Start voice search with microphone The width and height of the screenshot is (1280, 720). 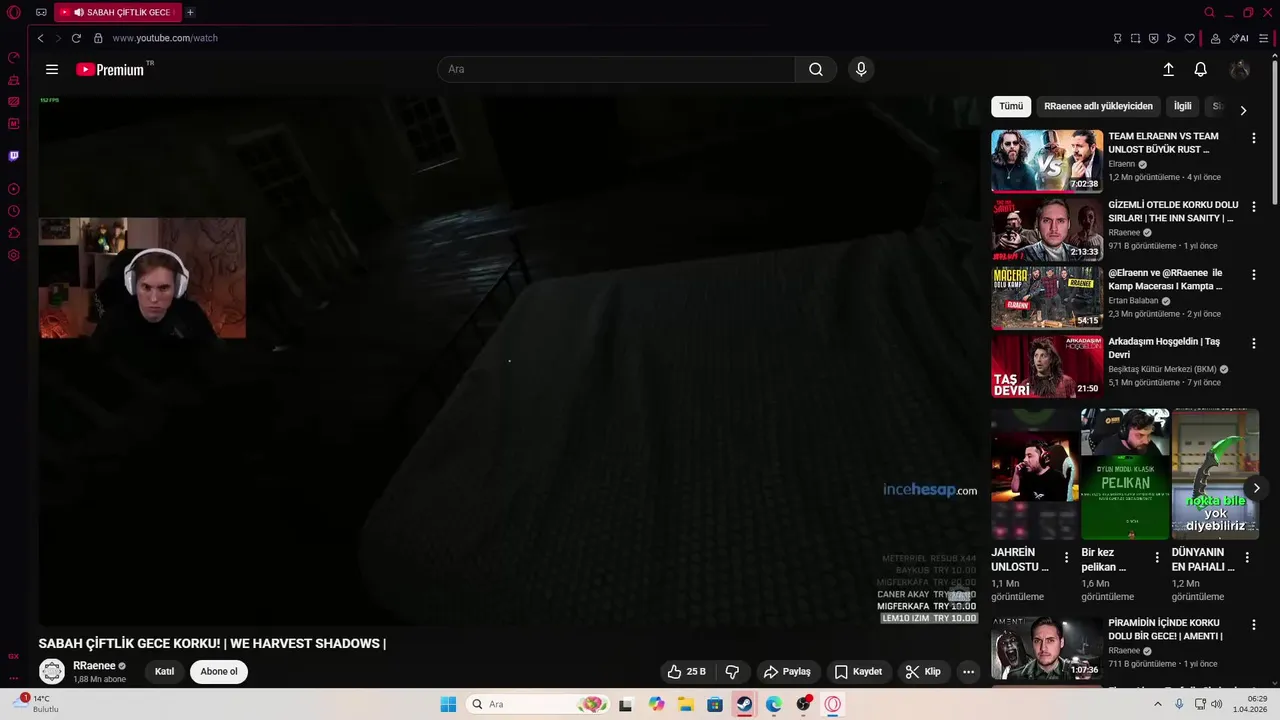pyautogui.click(x=861, y=69)
